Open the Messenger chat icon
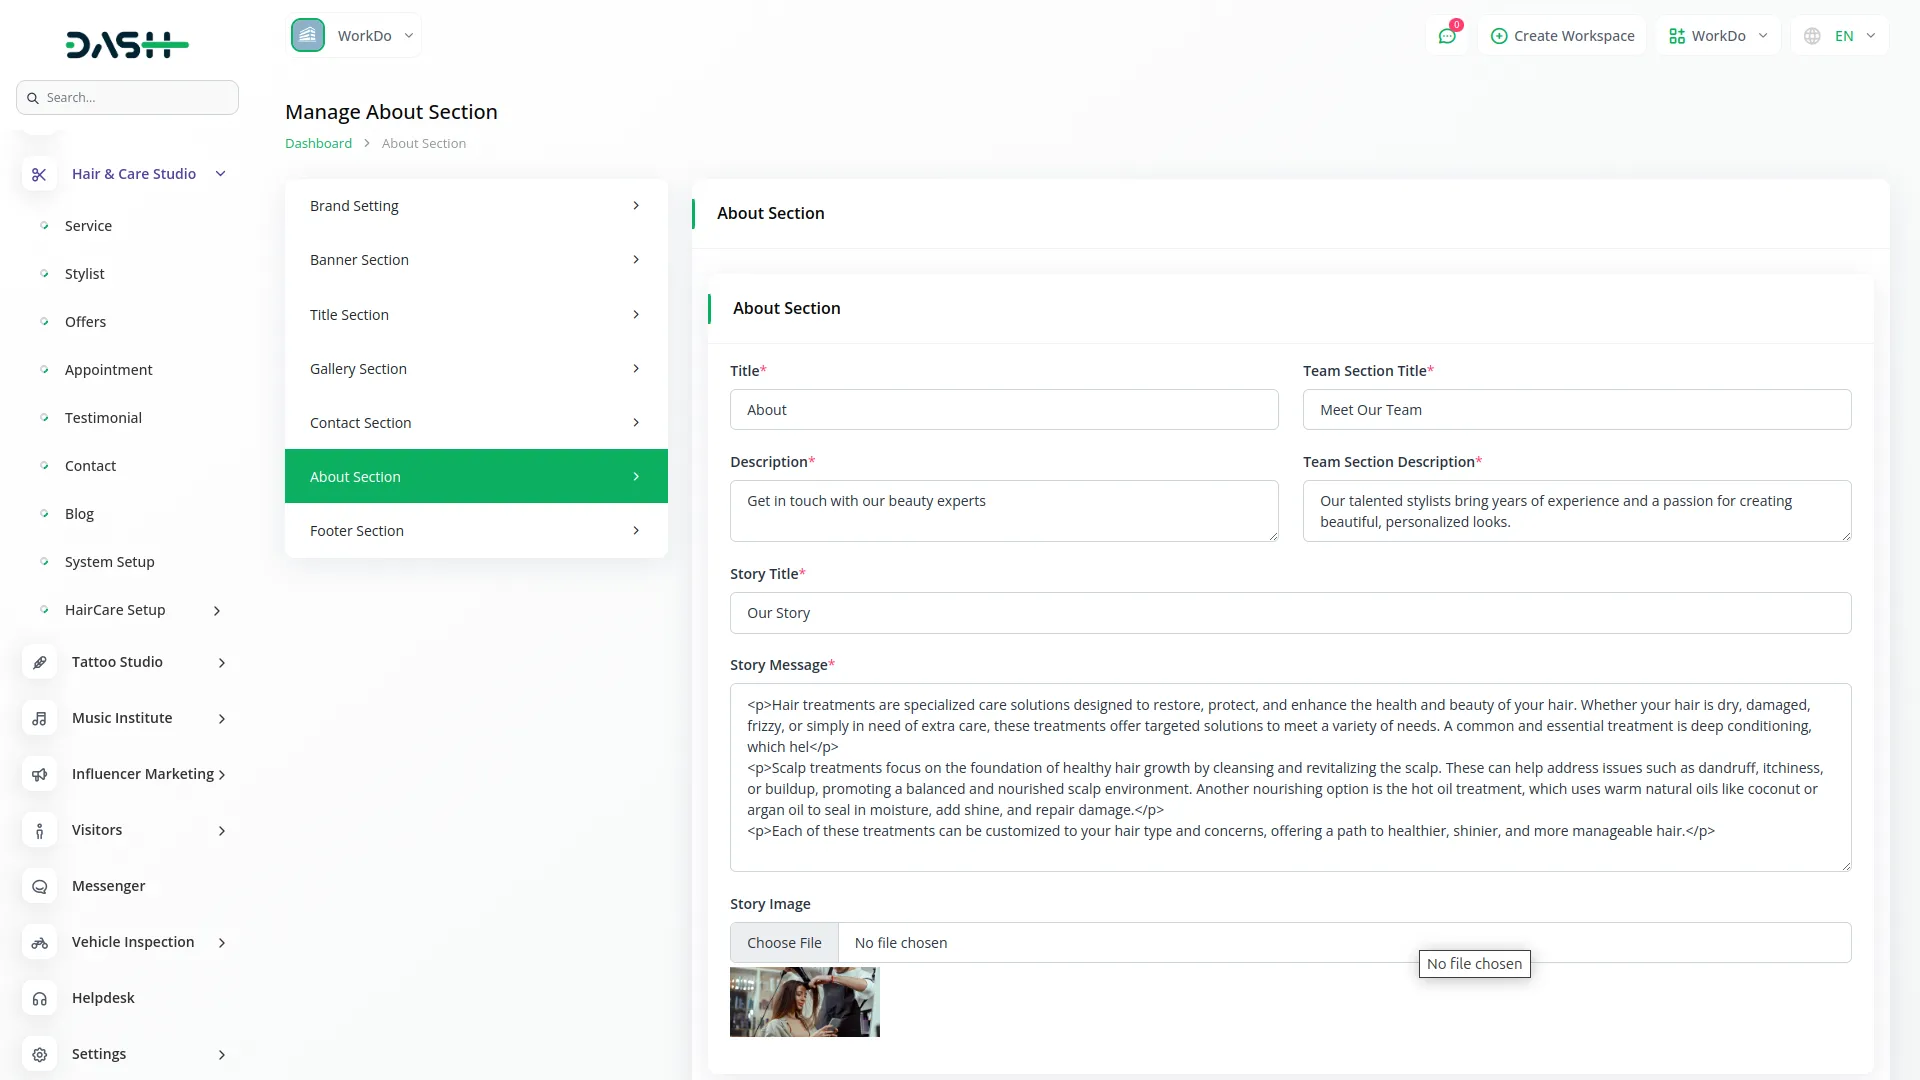 [39, 886]
